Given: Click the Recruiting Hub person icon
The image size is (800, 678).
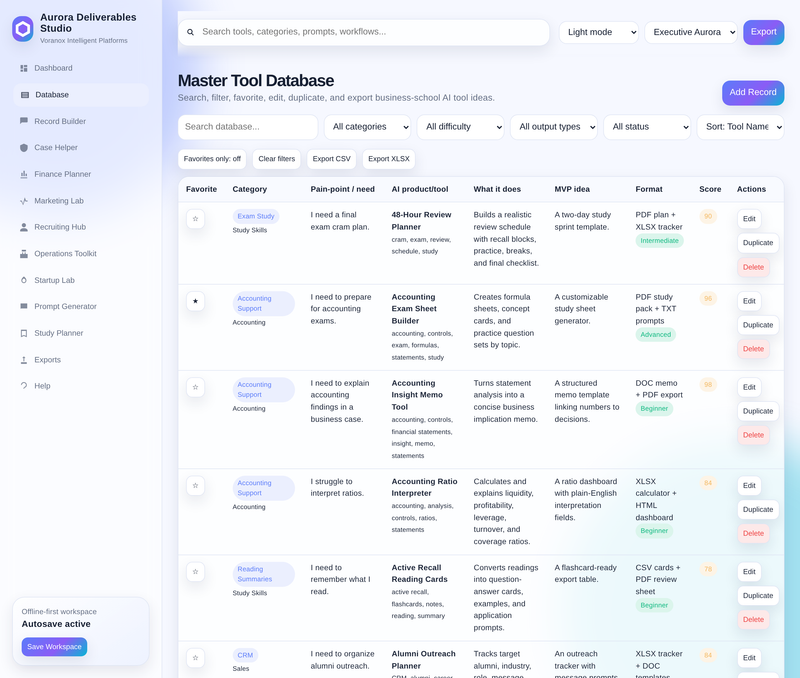Looking at the screenshot, I should 23,228.
